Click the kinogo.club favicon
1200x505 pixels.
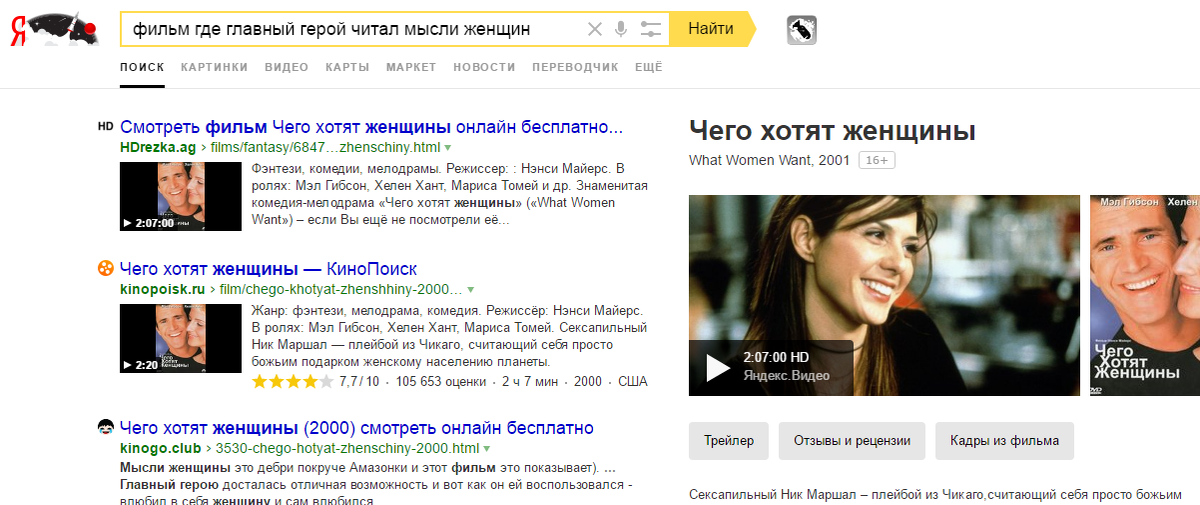tap(106, 427)
